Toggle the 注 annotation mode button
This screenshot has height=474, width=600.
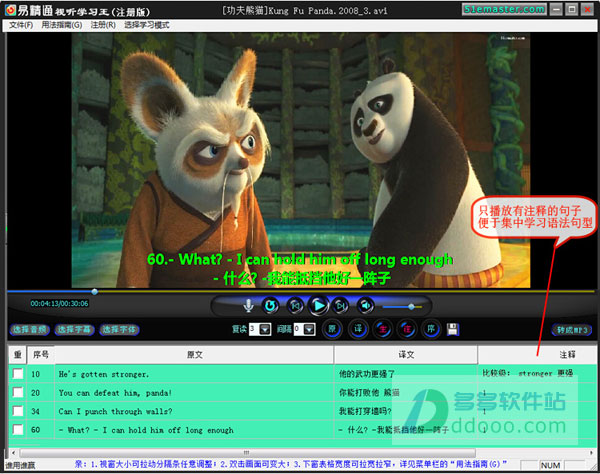(407, 329)
